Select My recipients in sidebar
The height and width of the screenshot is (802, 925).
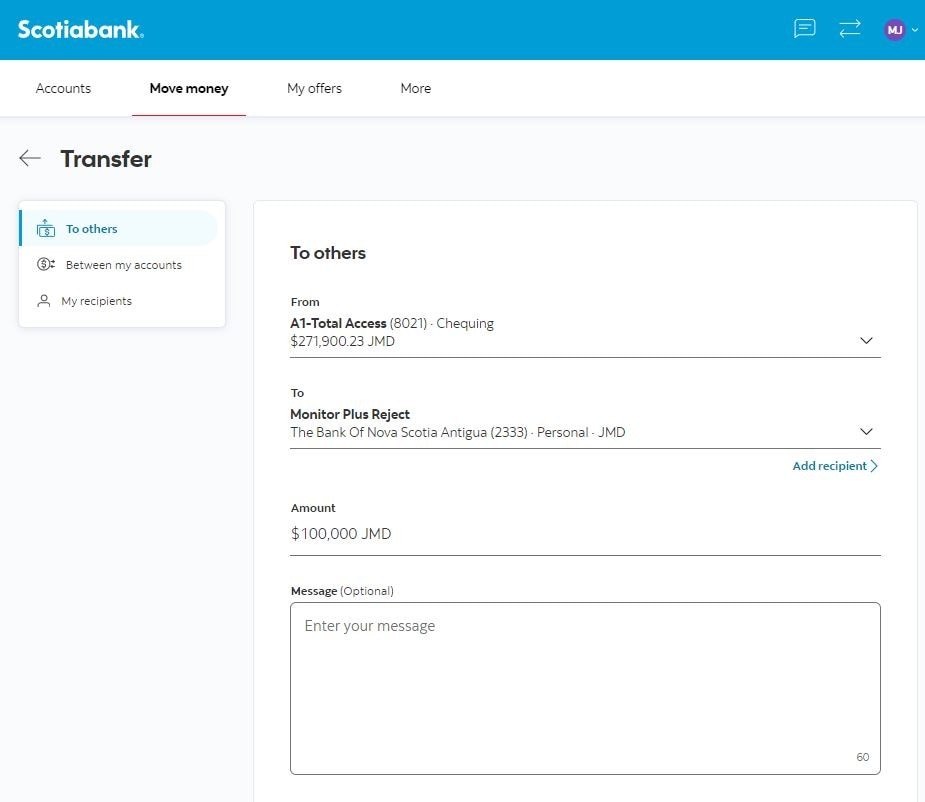96,301
